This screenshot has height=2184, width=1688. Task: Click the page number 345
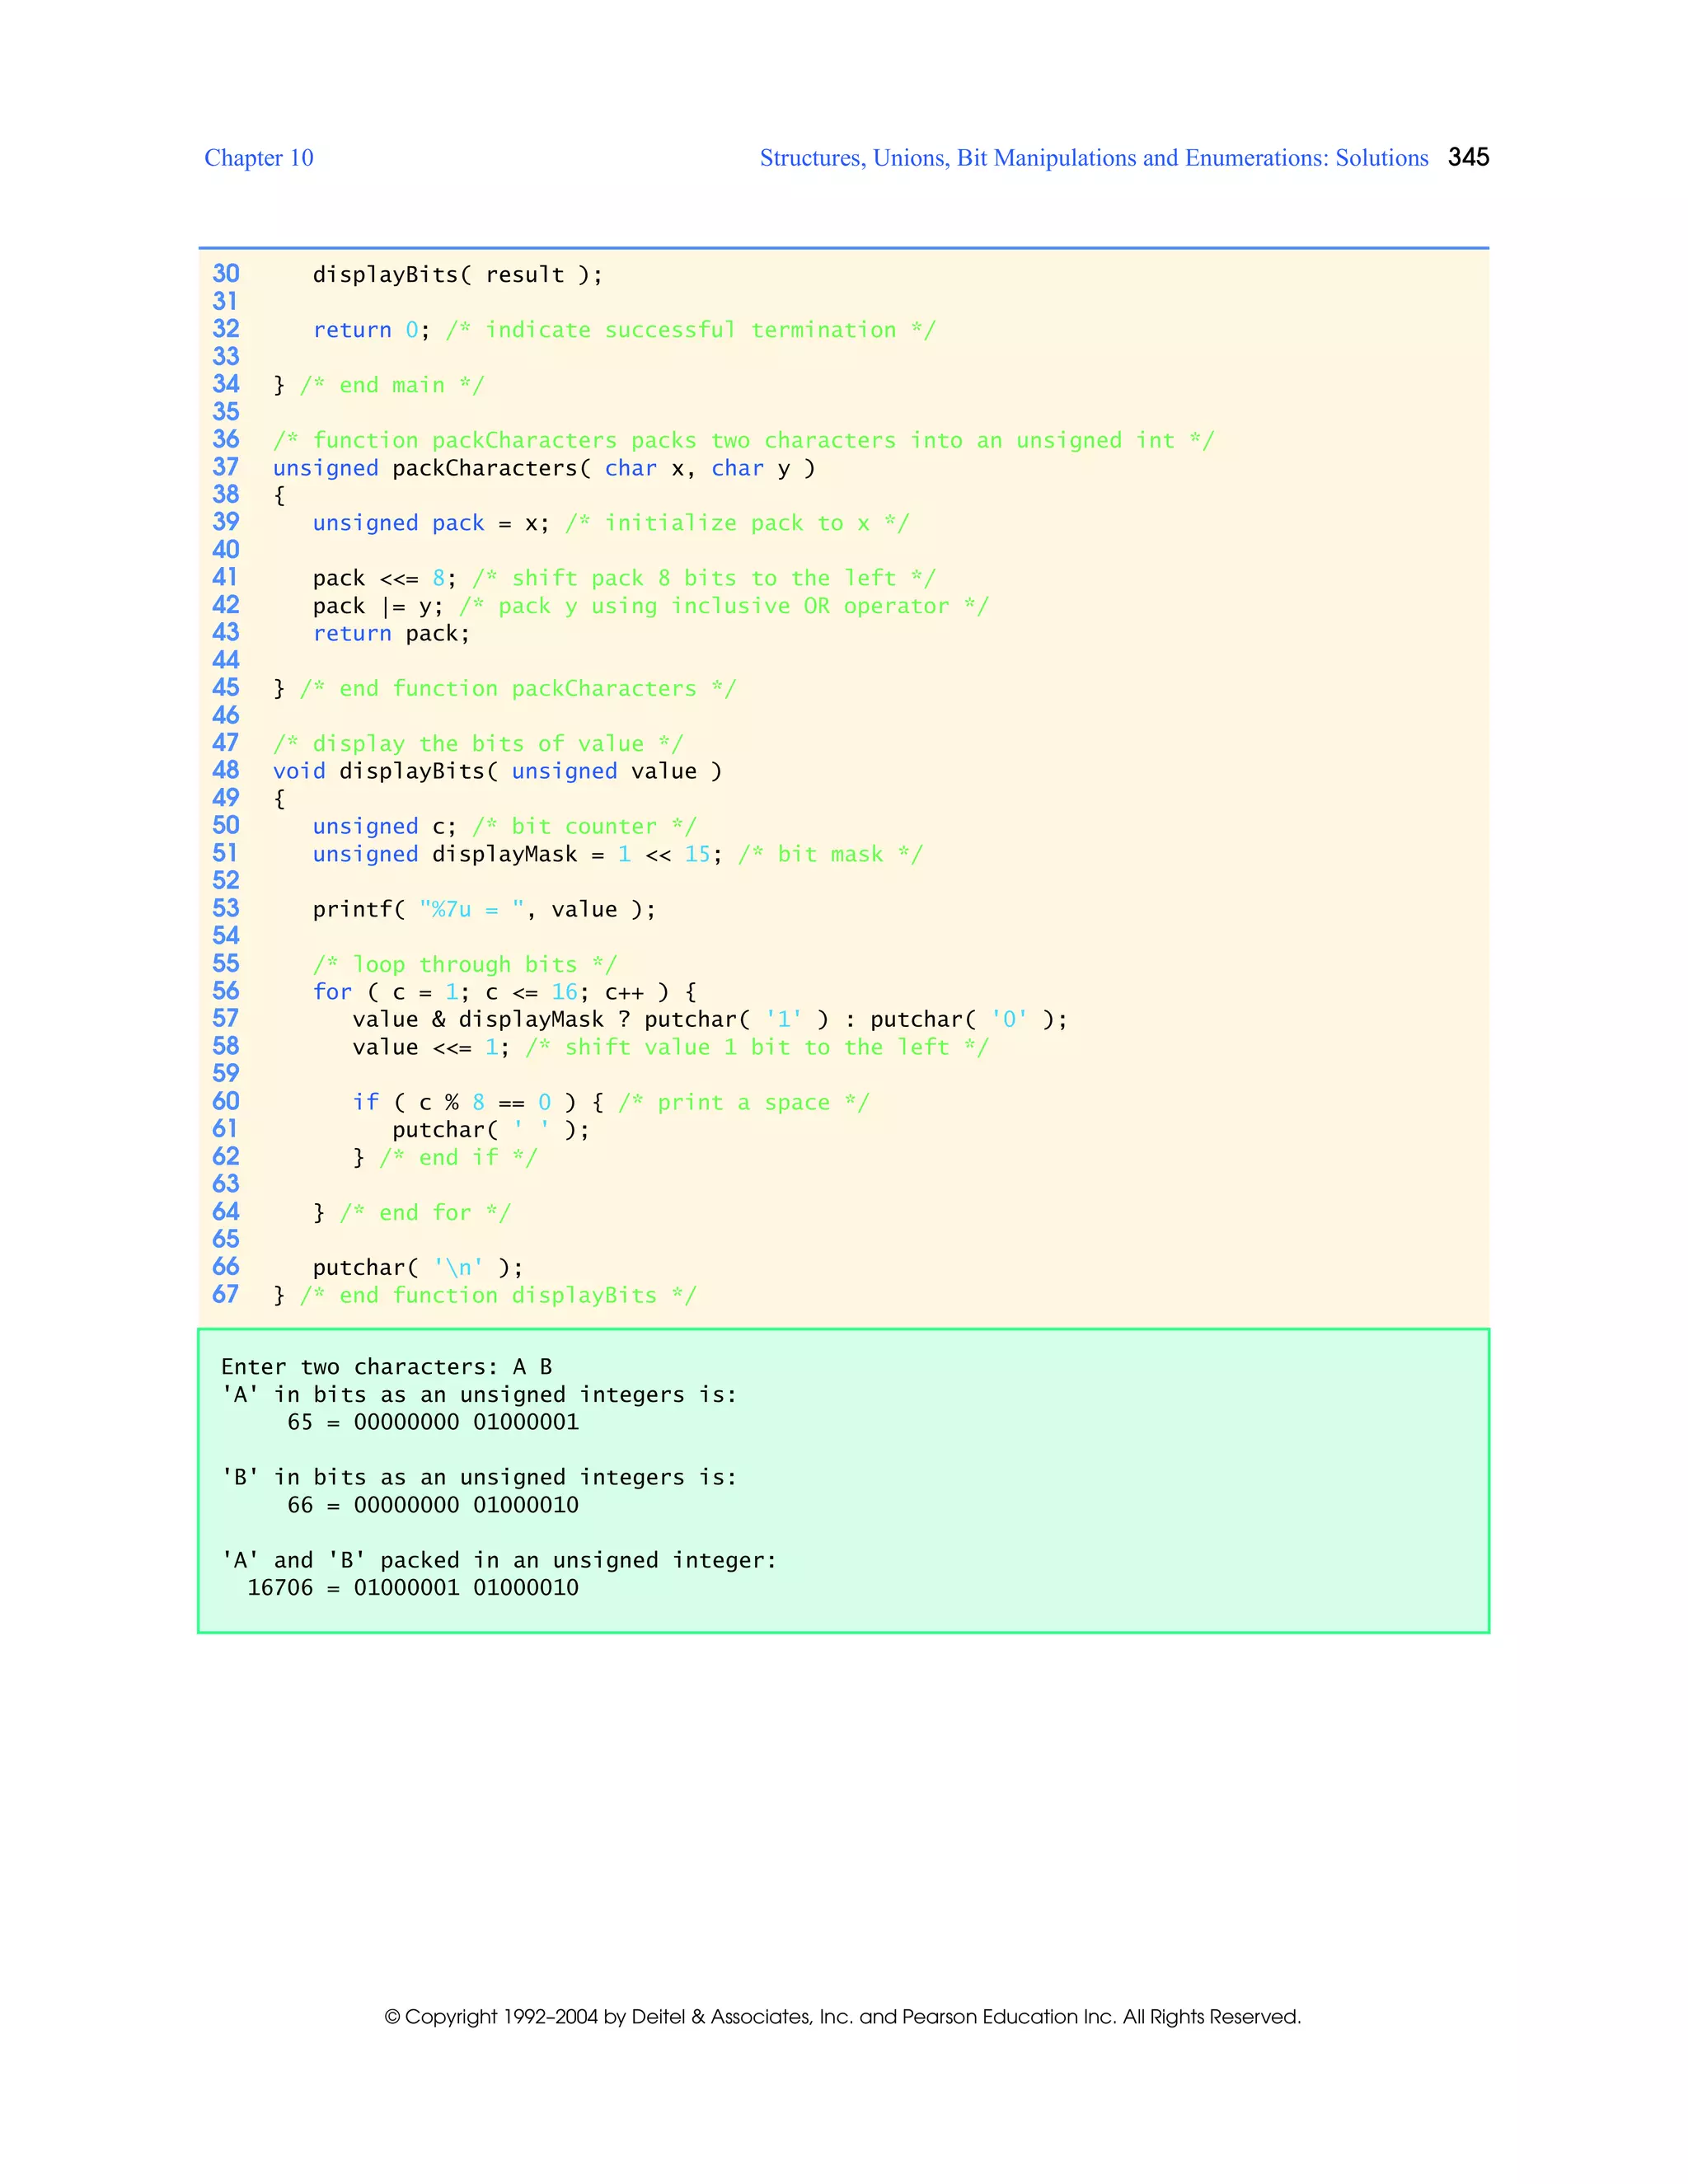click(1468, 157)
